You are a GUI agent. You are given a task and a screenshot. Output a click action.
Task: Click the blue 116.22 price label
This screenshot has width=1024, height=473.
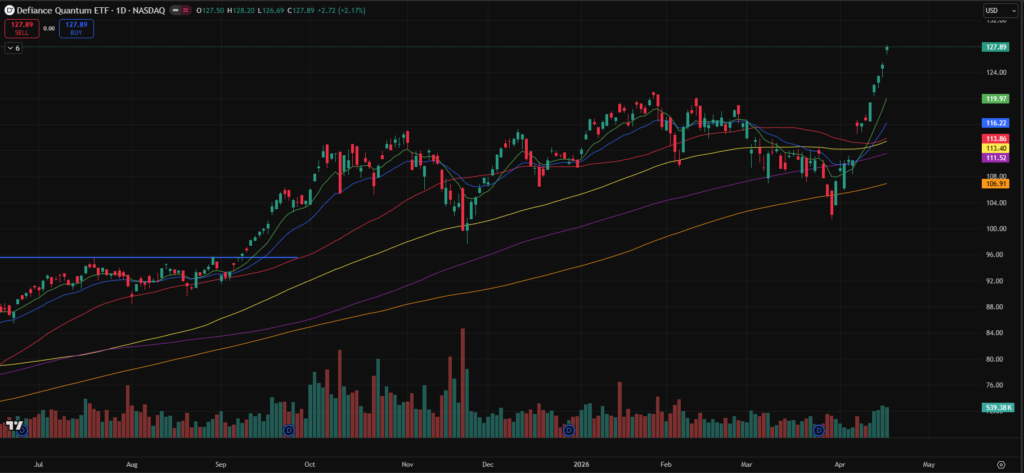[995, 122]
